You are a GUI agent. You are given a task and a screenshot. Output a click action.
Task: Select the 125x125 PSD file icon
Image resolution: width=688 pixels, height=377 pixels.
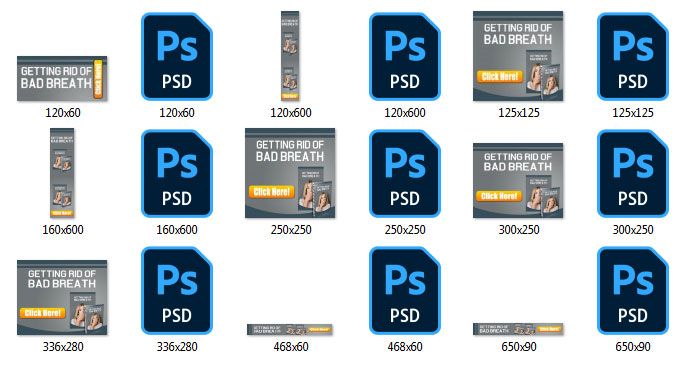pos(633,57)
